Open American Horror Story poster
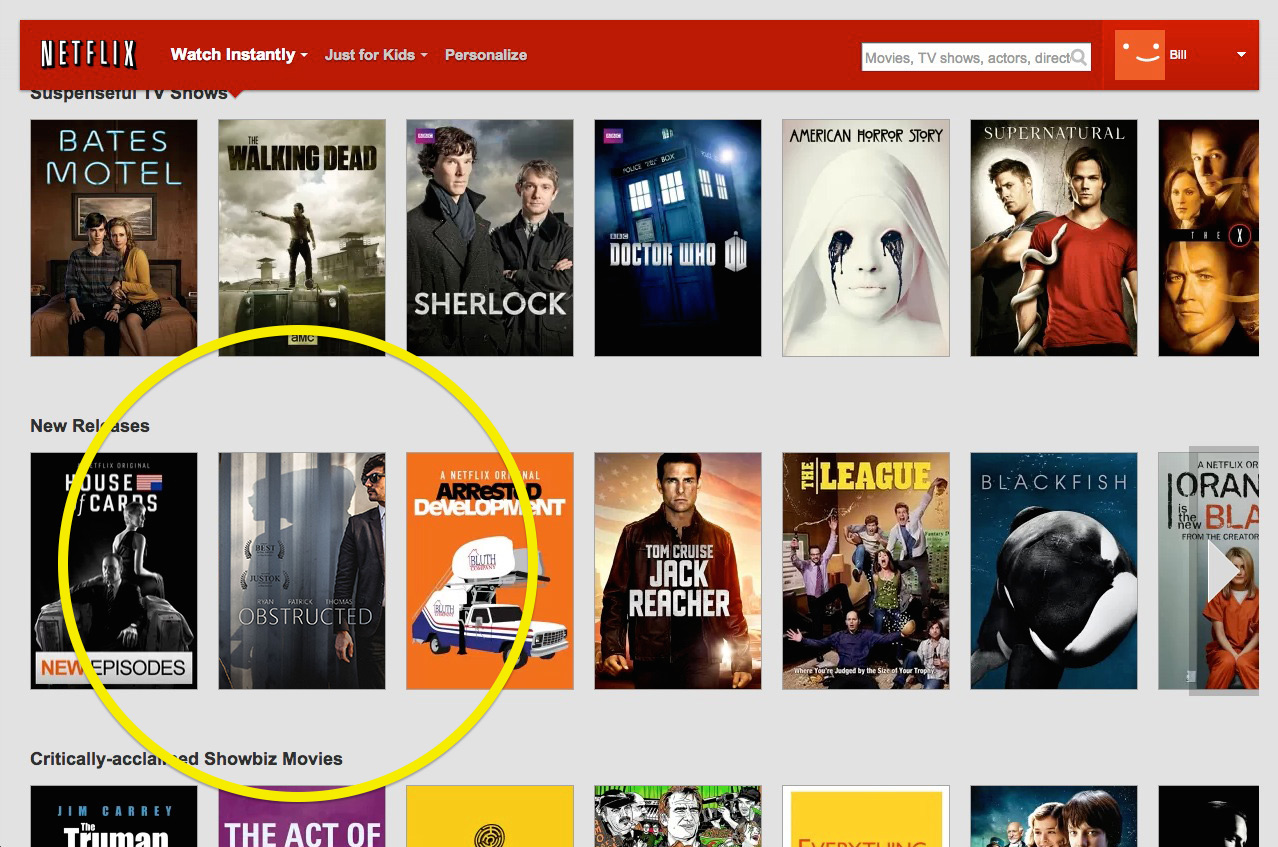Image resolution: width=1278 pixels, height=847 pixels. (866, 238)
